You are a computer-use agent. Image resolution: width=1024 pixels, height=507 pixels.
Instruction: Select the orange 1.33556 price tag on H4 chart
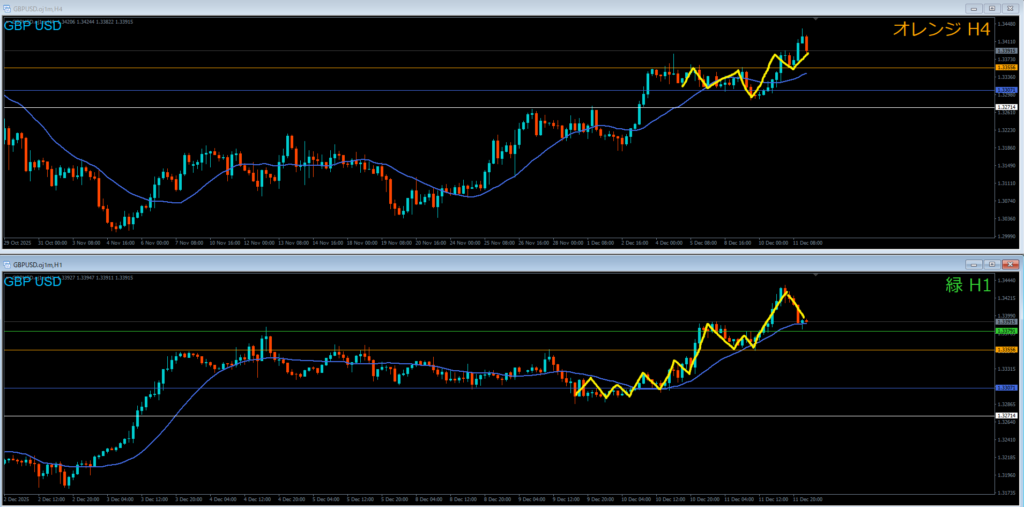point(1006,67)
